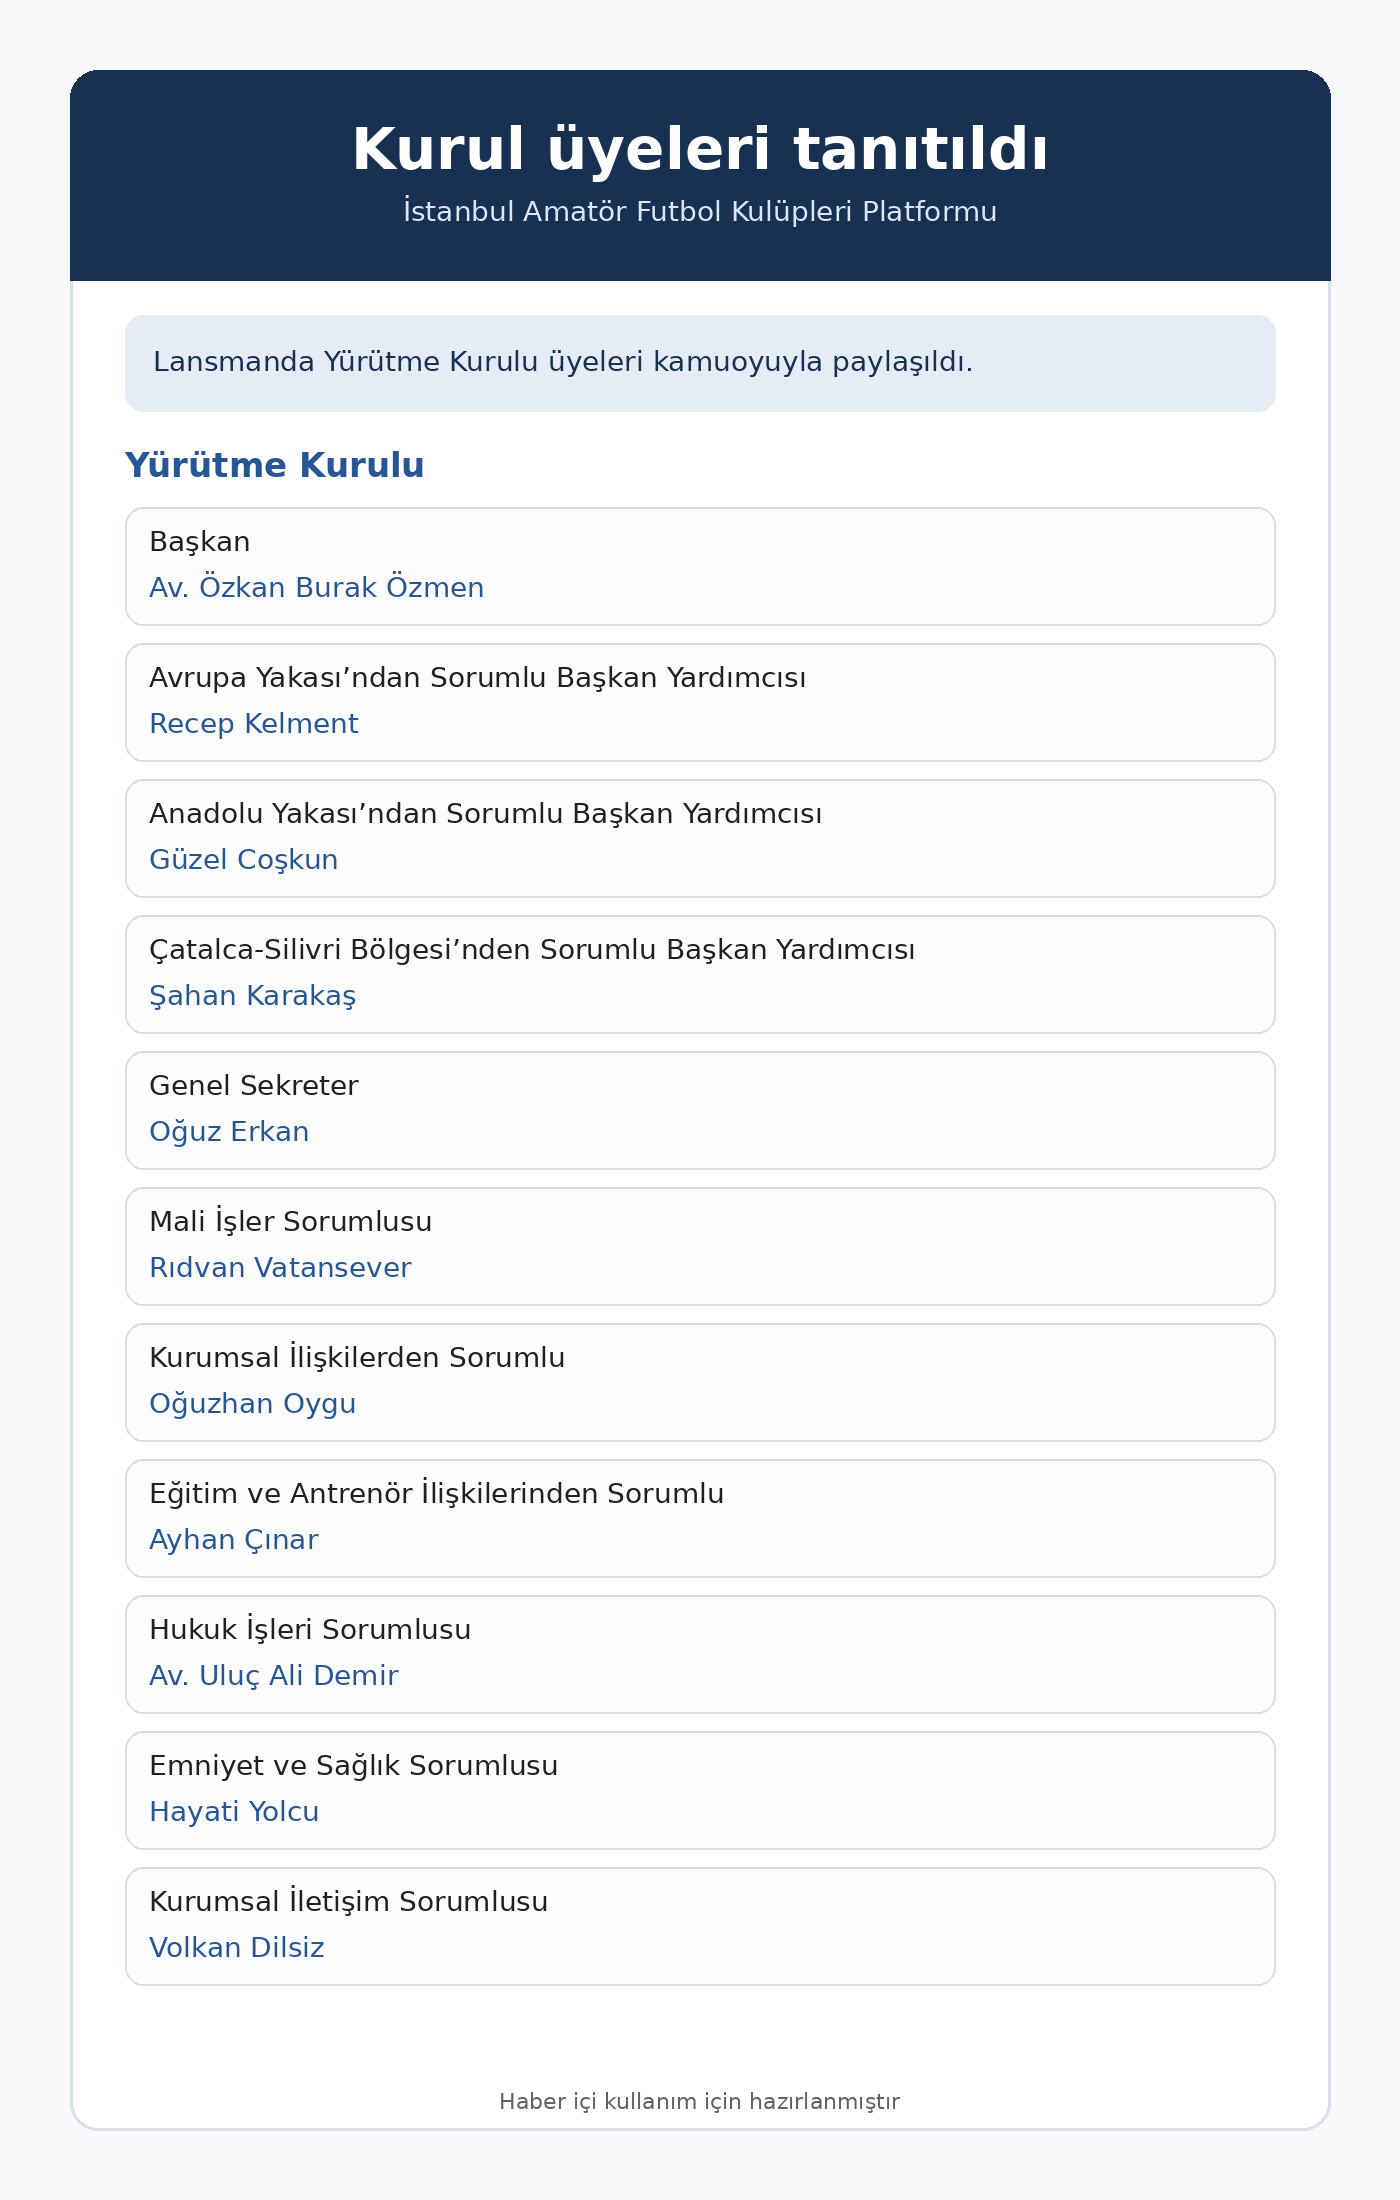Select the name Rıdvan Vatansever
This screenshot has height=2200, width=1400.
[x=280, y=1268]
